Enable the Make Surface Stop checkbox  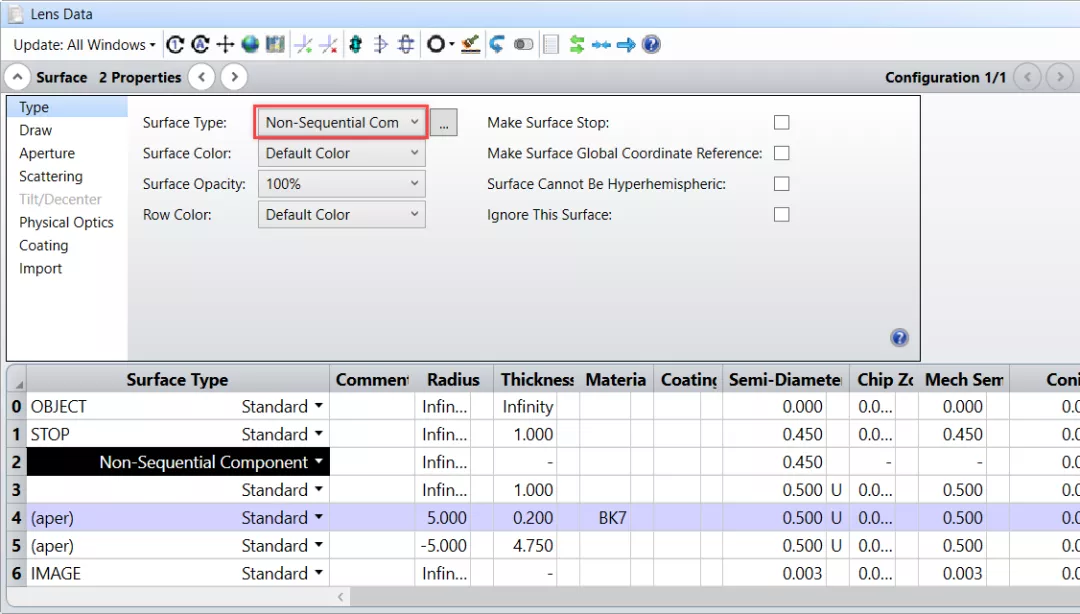pos(782,122)
